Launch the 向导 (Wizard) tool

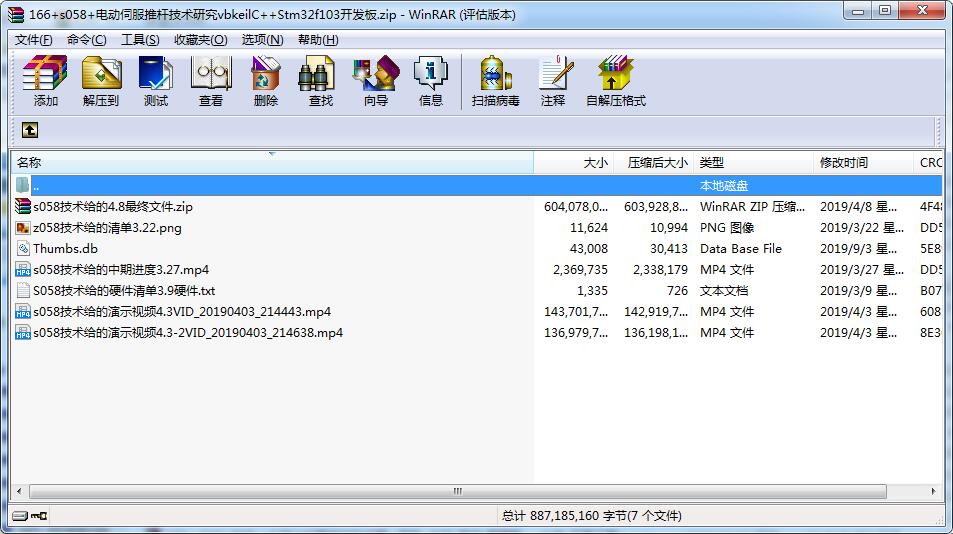(x=376, y=81)
